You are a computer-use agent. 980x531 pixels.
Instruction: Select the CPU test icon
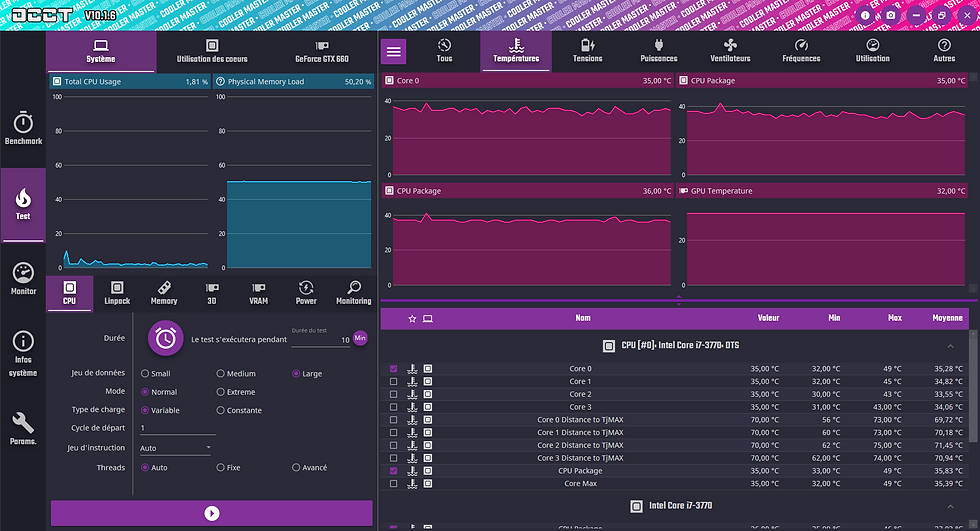[x=69, y=287]
